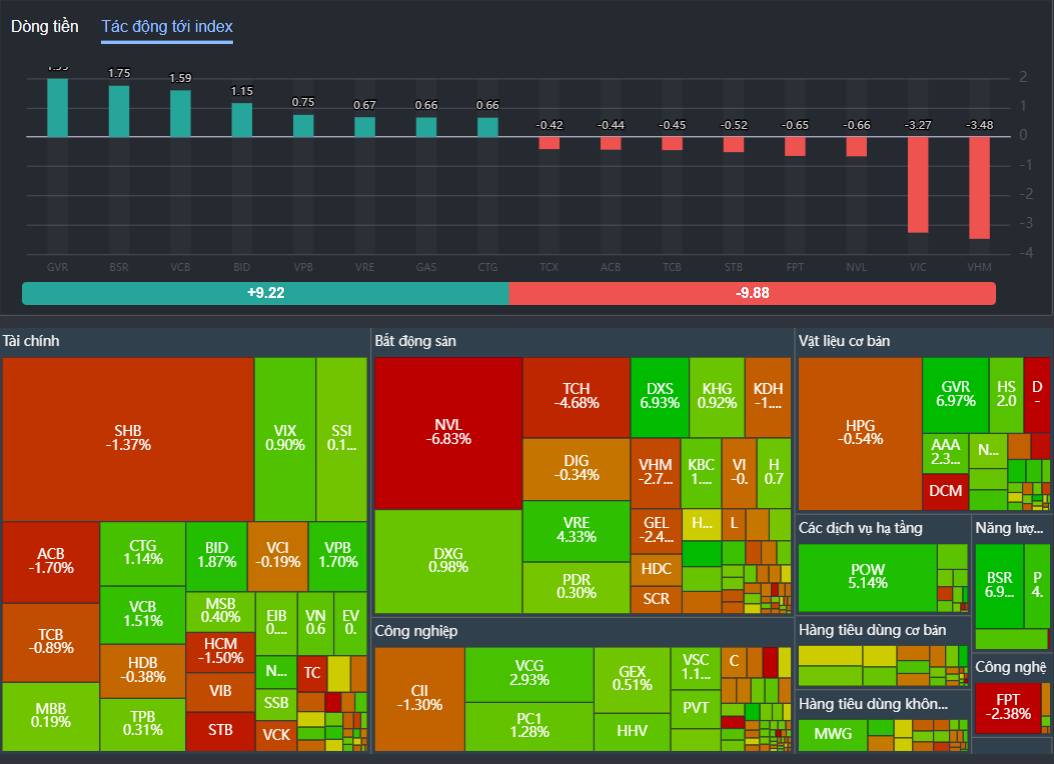The height and width of the screenshot is (764, 1054).
Task: Open the DIG -0.34% tile
Action: tap(576, 469)
